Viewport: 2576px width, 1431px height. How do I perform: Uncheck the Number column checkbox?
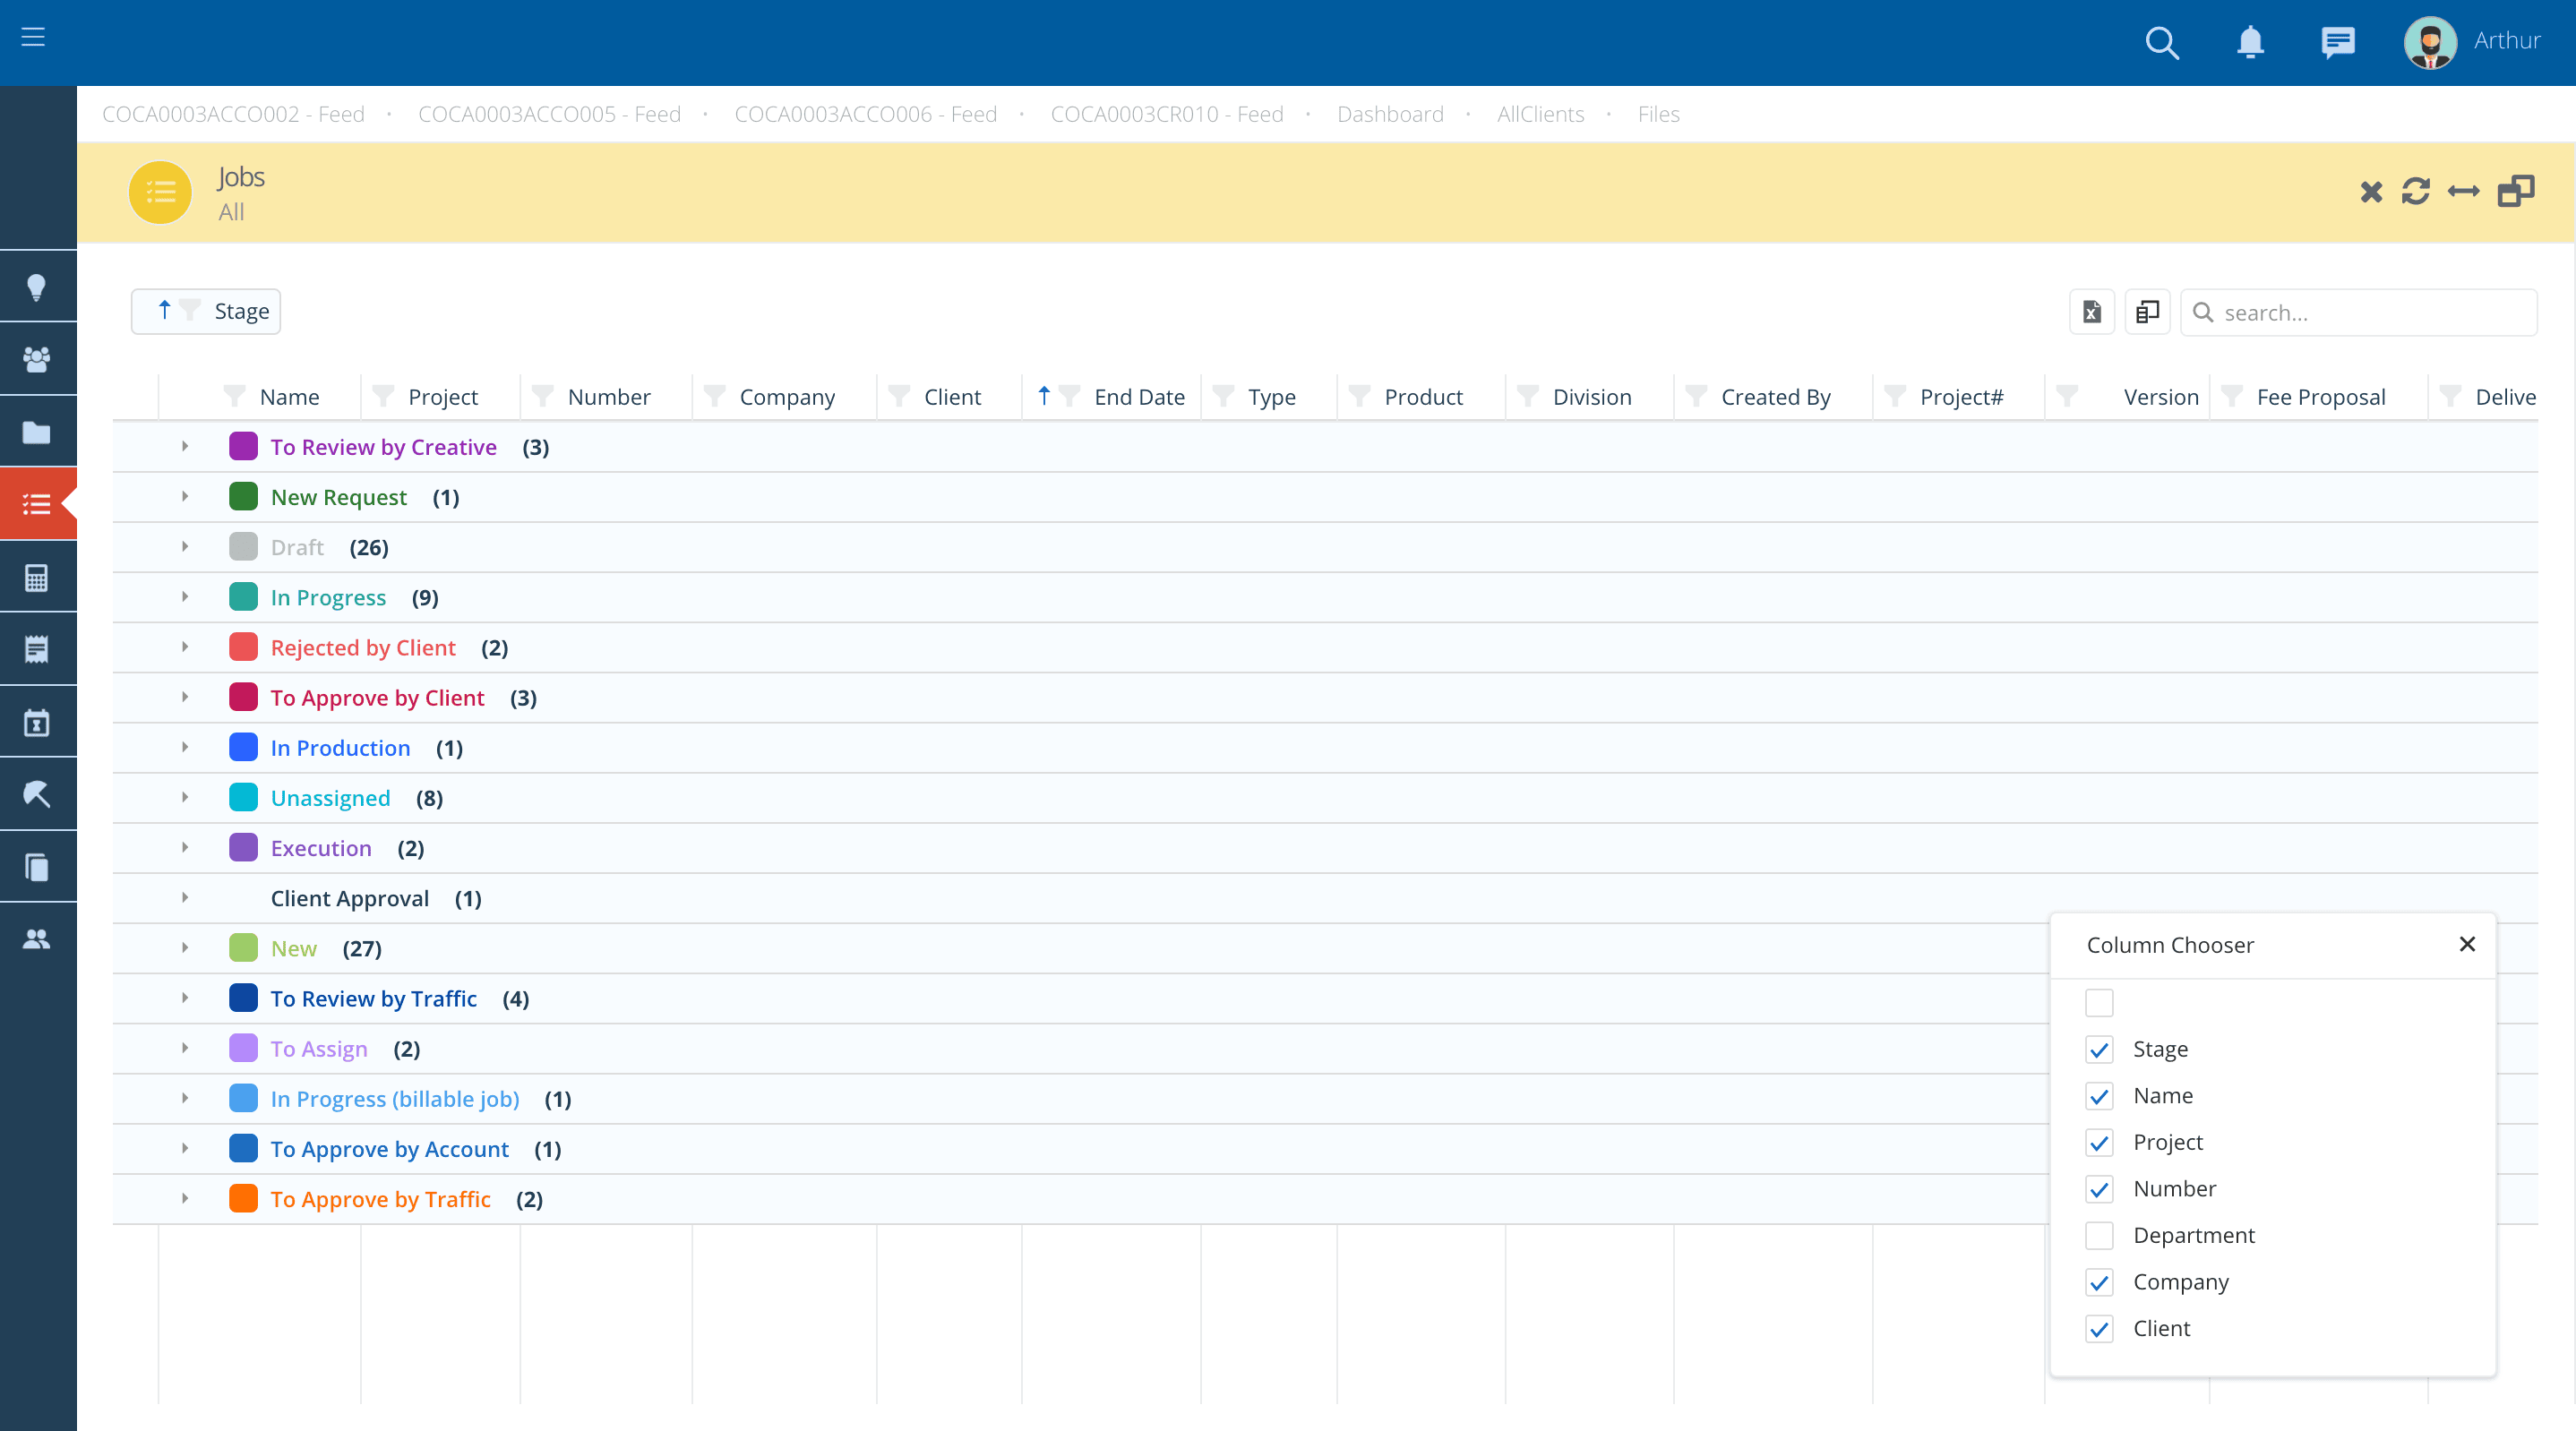click(x=2099, y=1189)
